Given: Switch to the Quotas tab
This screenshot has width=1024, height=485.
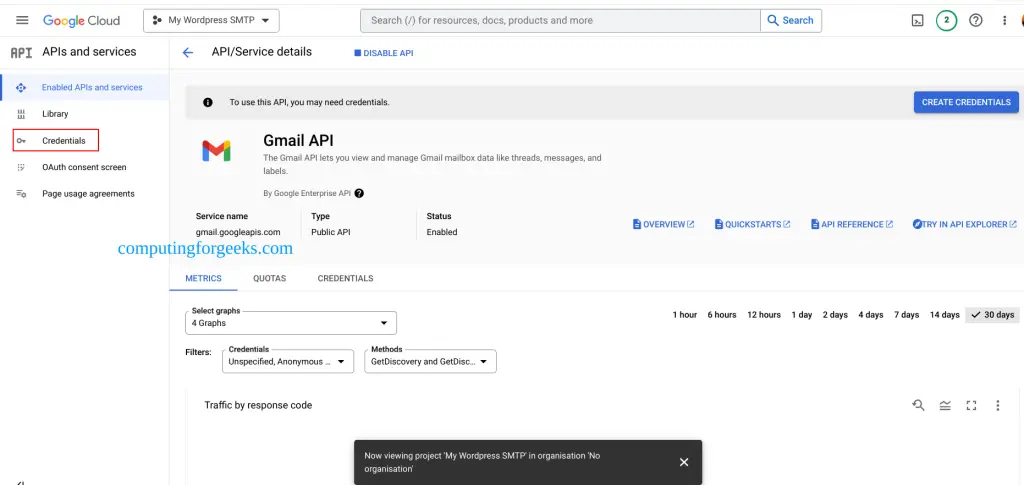Looking at the screenshot, I should (x=270, y=278).
